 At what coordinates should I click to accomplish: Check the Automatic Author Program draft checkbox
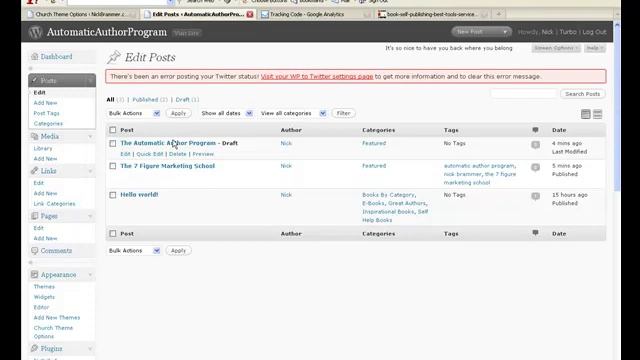[113, 143]
